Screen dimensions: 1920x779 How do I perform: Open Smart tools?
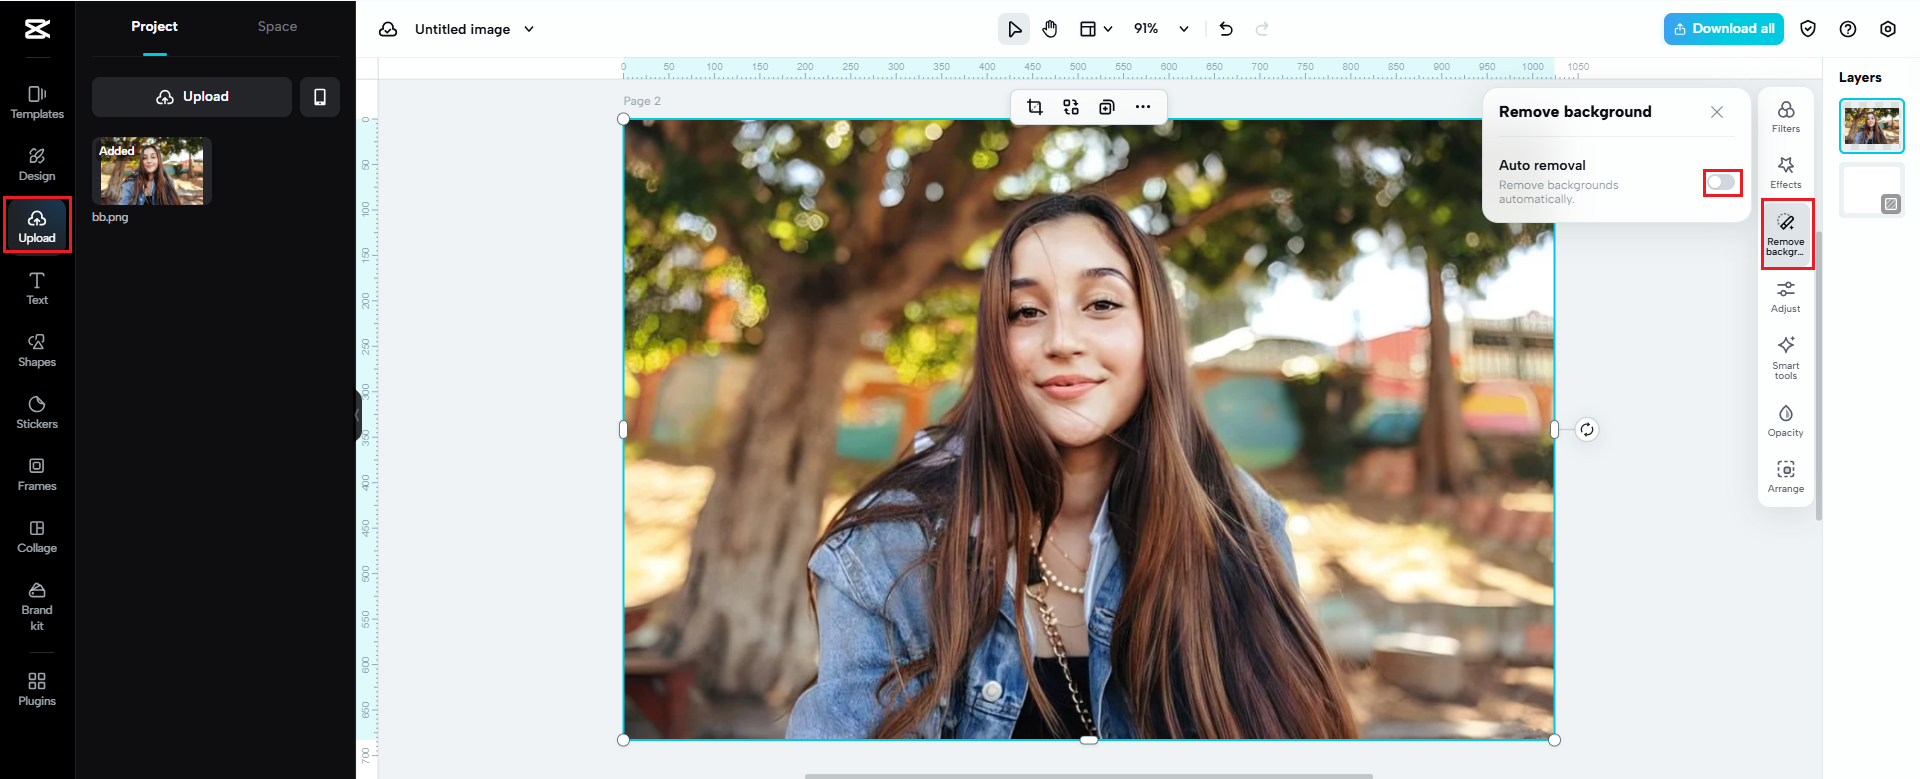[x=1785, y=356]
